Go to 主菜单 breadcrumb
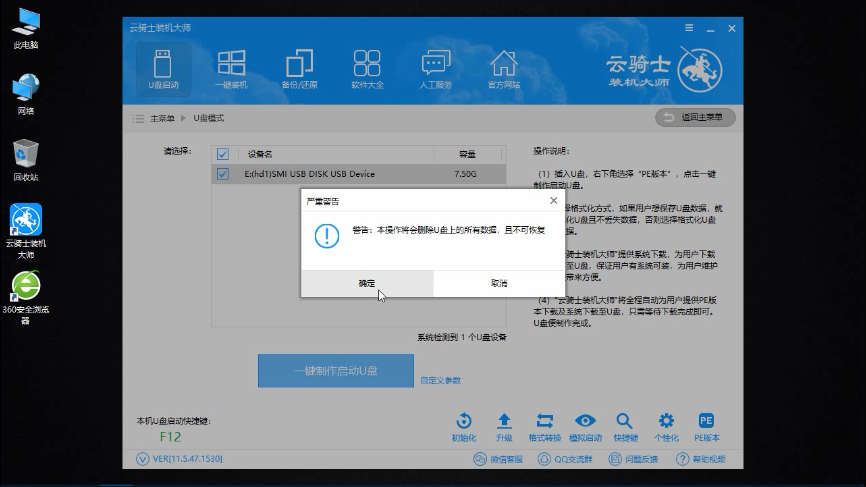The width and height of the screenshot is (866, 487). tap(162, 118)
